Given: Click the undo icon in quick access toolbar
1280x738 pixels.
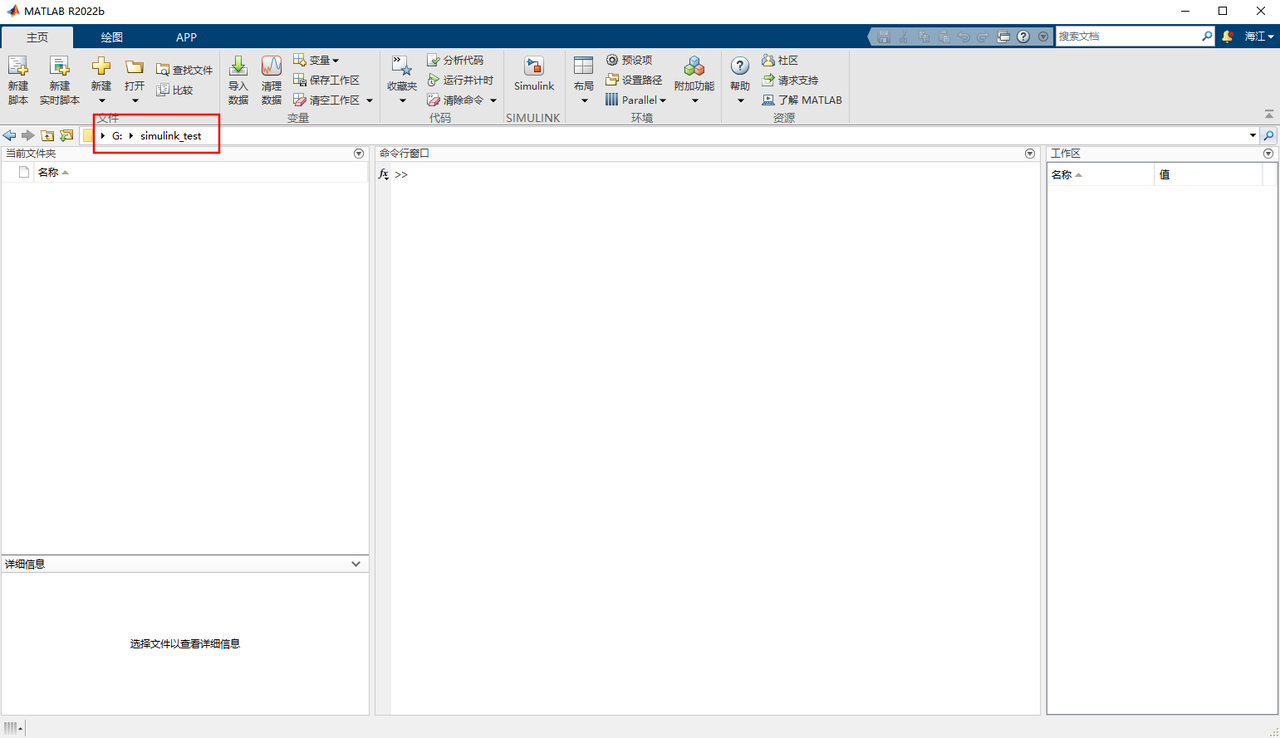Looking at the screenshot, I should [964, 36].
